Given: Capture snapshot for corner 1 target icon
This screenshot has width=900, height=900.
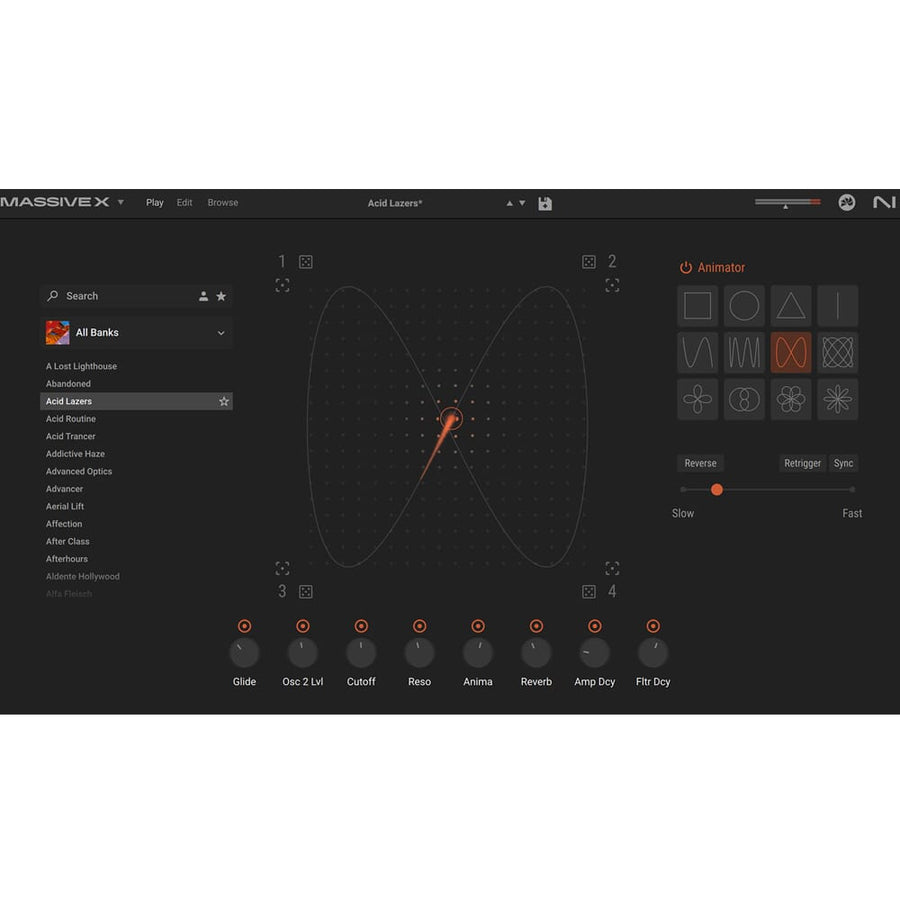Looking at the screenshot, I should pyautogui.click(x=282, y=285).
